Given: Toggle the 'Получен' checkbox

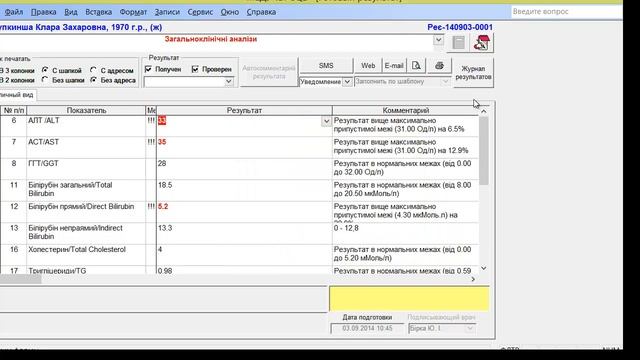Looking at the screenshot, I should [x=148, y=69].
